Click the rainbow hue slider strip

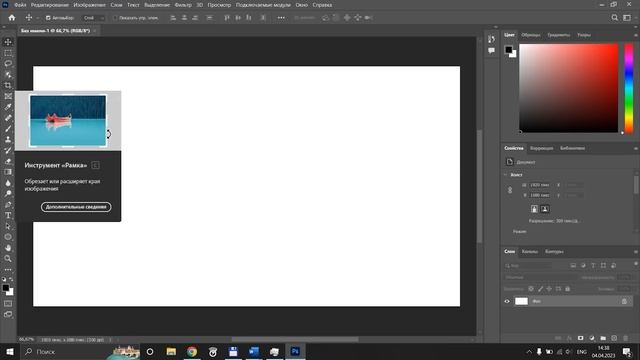(x=629, y=88)
